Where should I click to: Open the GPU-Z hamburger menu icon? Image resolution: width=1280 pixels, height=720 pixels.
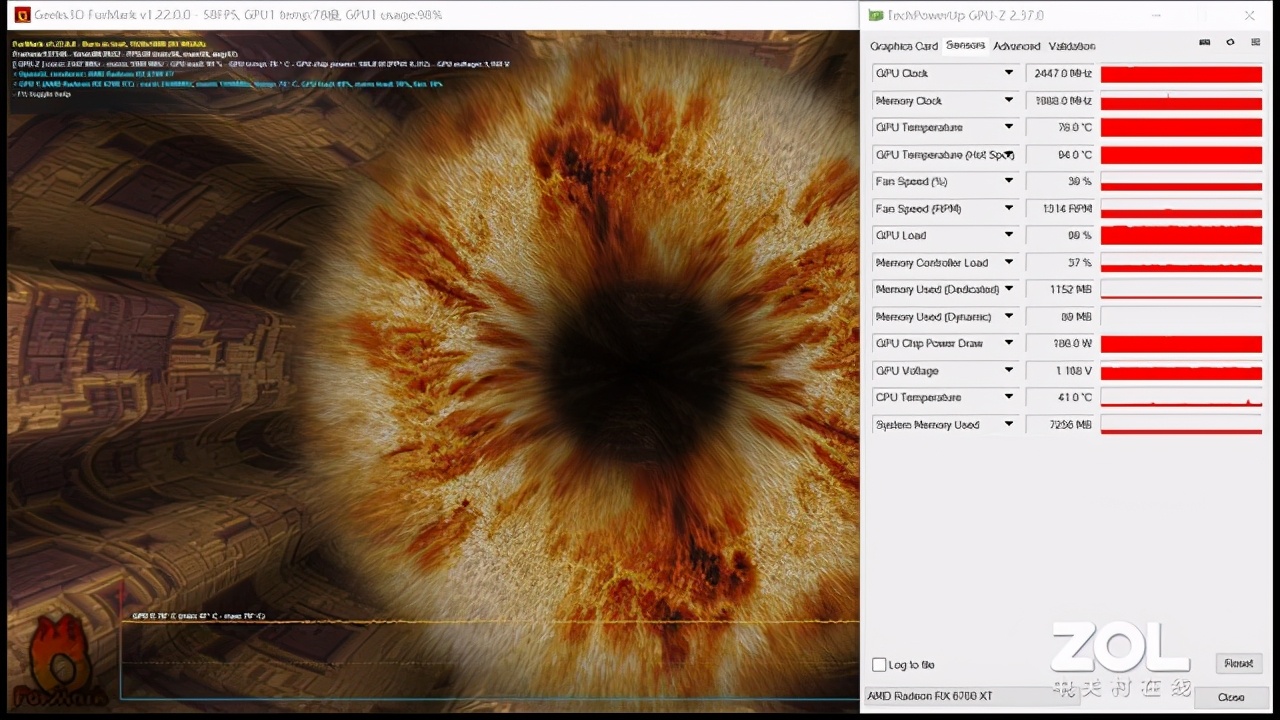click(1255, 43)
